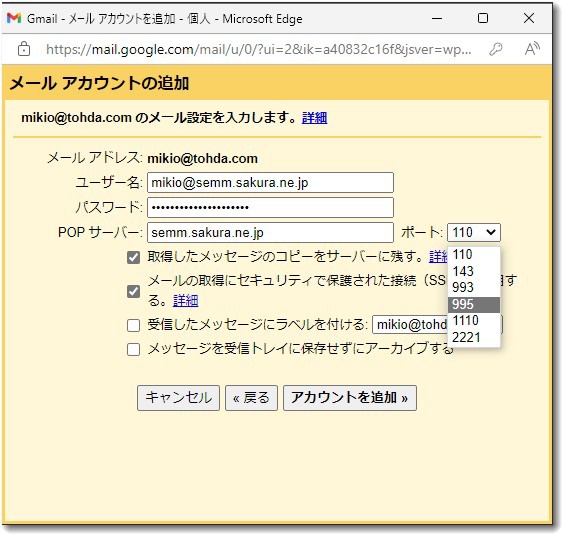
Task: Click the « 戻る back button
Action: (251, 397)
